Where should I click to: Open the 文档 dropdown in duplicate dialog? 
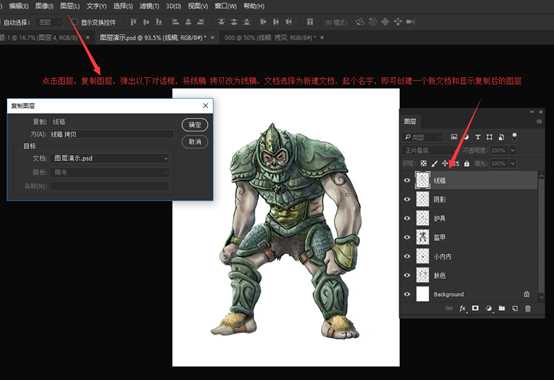coord(111,158)
